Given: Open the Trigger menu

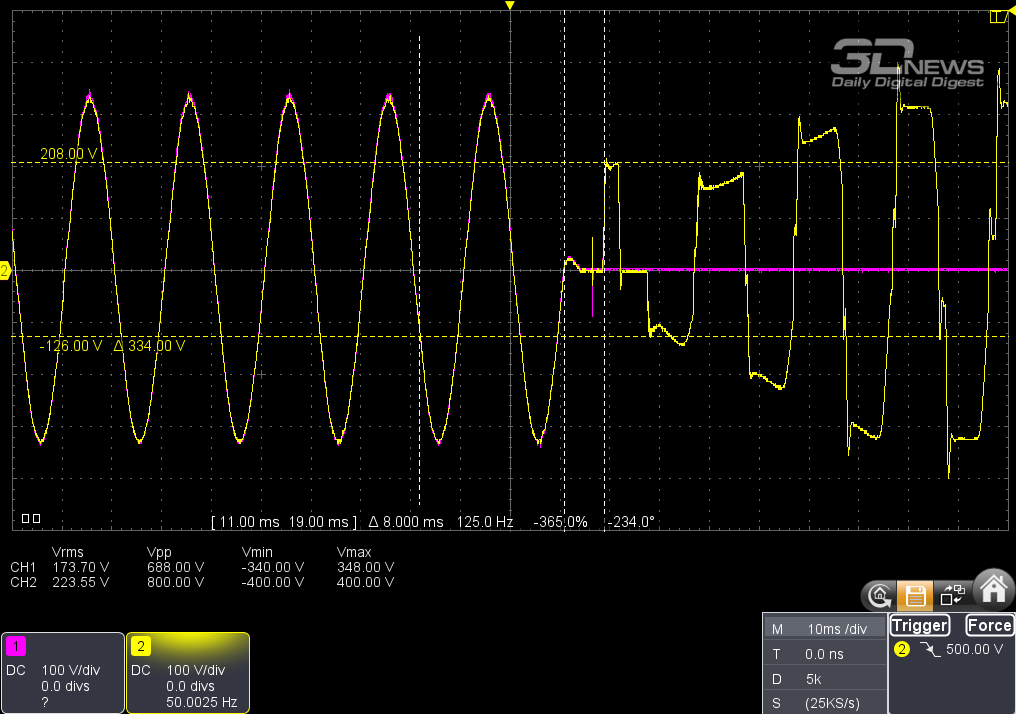Looking at the screenshot, I should pyautogui.click(x=919, y=626).
